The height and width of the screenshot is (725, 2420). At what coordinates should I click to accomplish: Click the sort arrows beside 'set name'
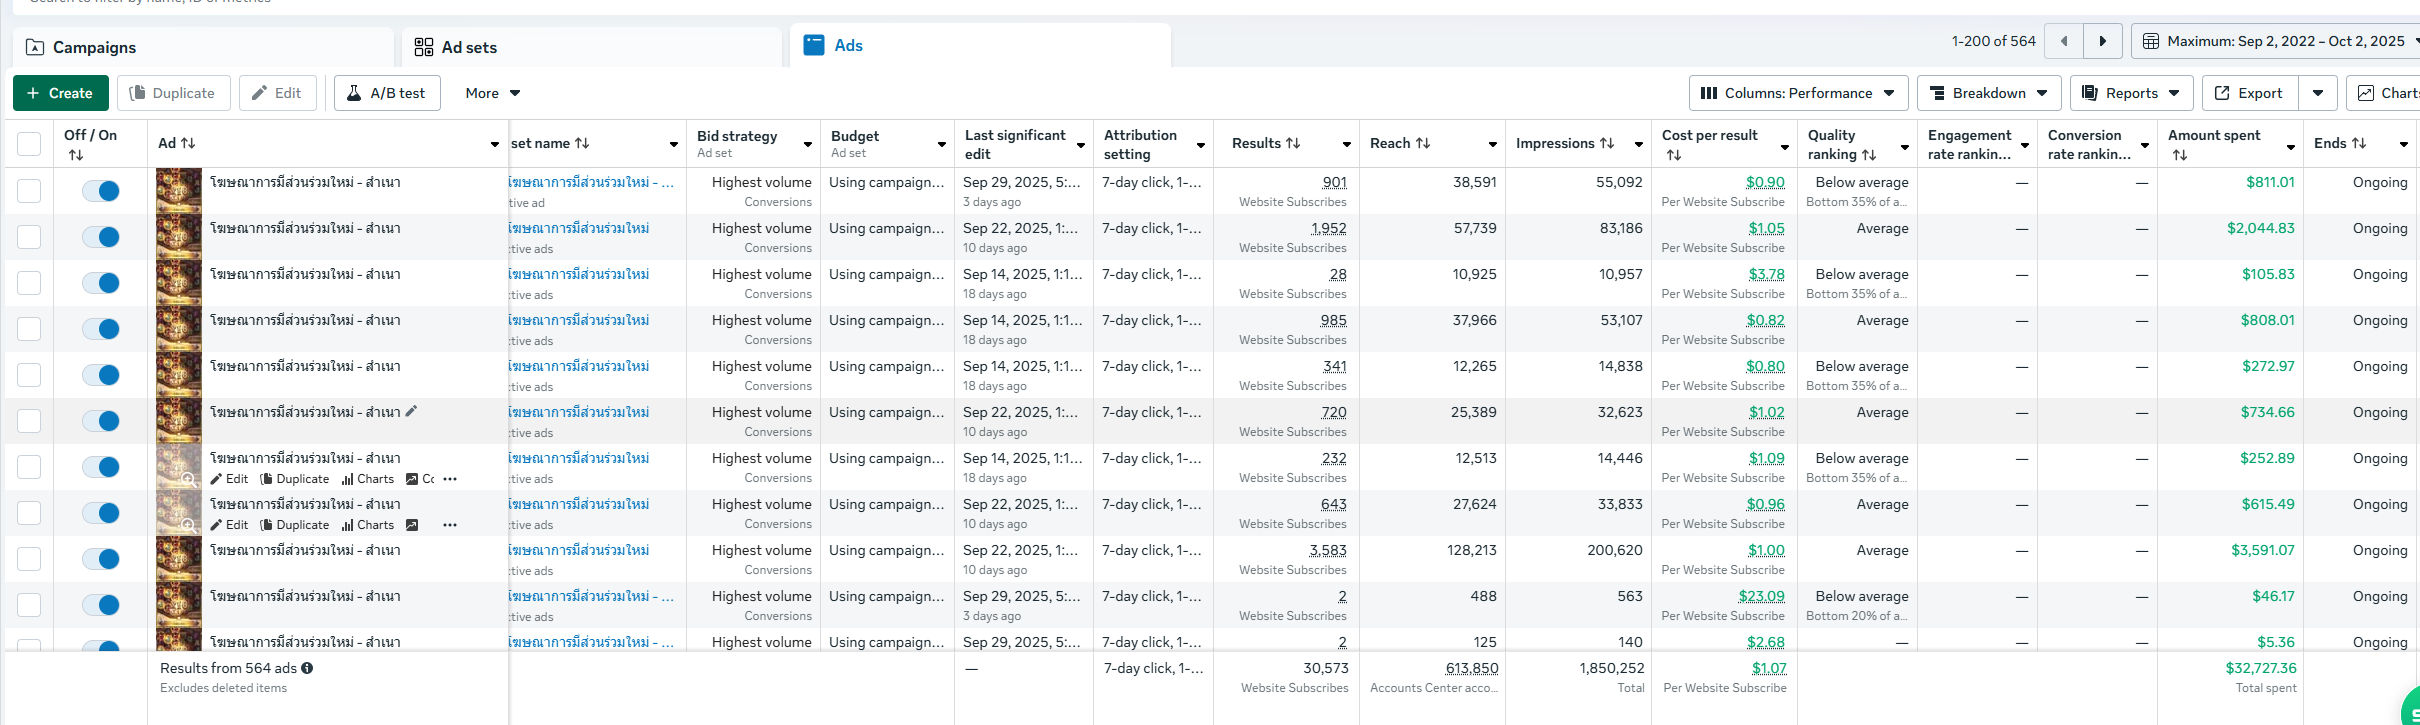click(x=582, y=143)
